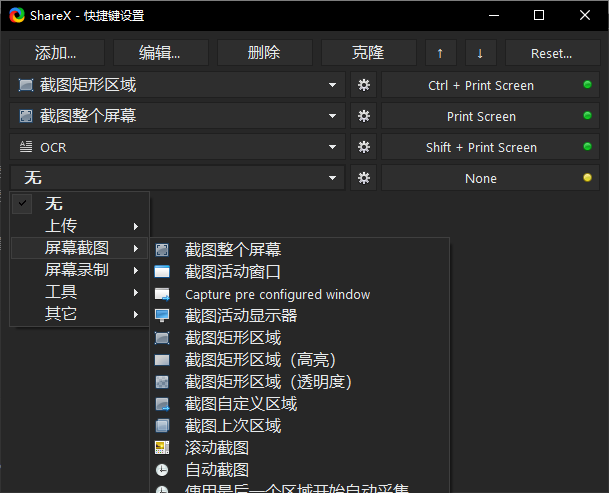609x493 pixels.
Task: Choose plain 截图矩形区域 entry in submenu
Action: pos(299,338)
